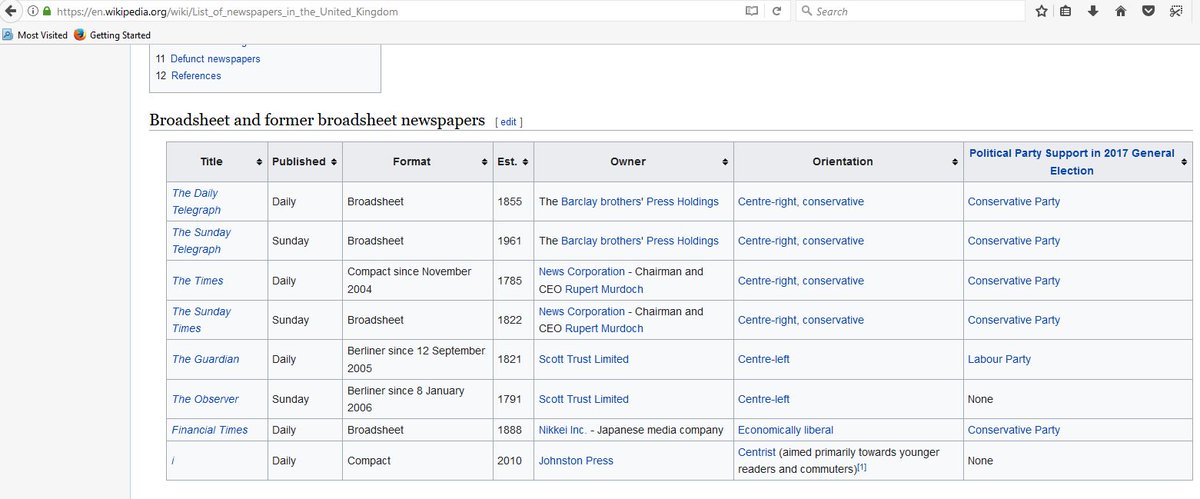The height and width of the screenshot is (499, 1200).
Task: Sort table by the Orientation column arrows
Action: pos(955,162)
